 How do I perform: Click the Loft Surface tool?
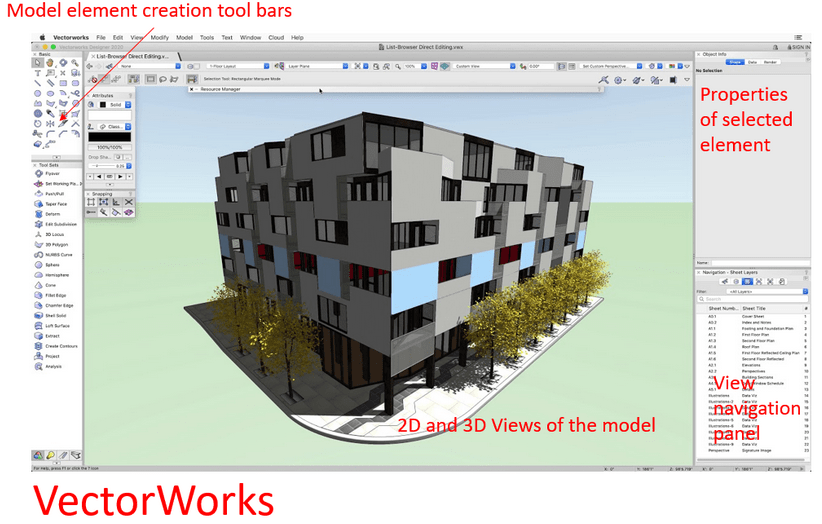point(56,325)
